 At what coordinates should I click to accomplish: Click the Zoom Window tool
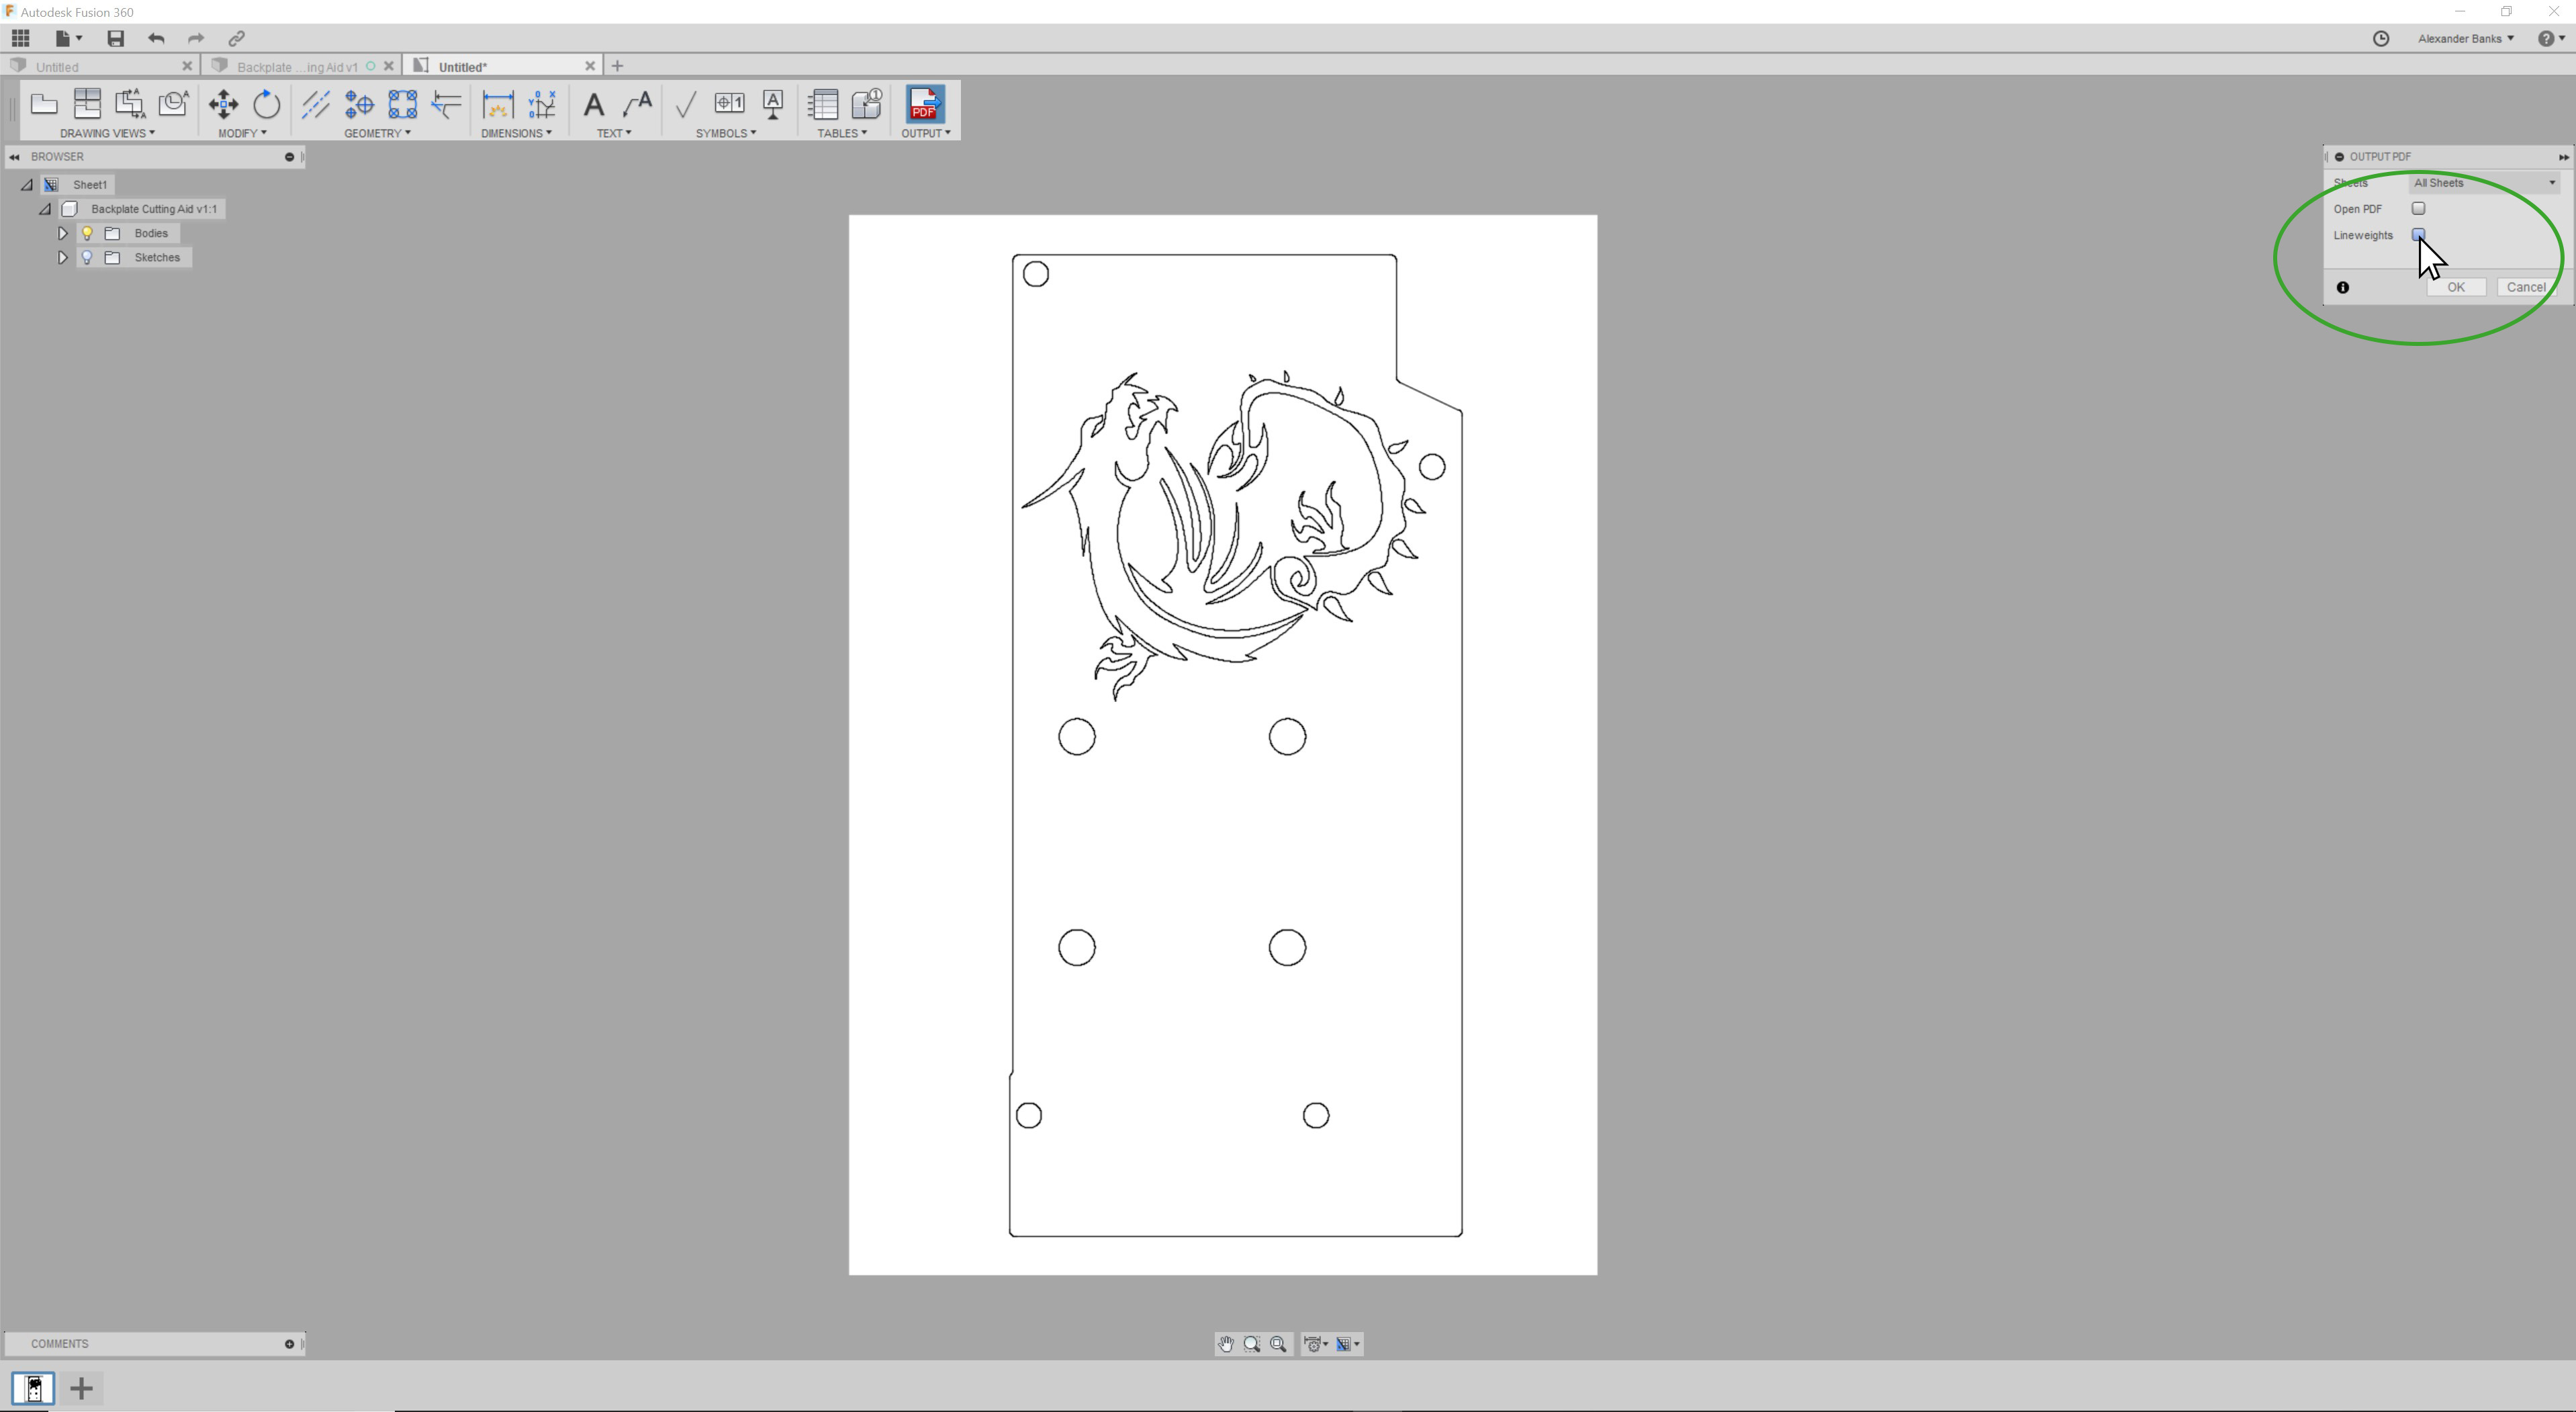click(x=1252, y=1344)
